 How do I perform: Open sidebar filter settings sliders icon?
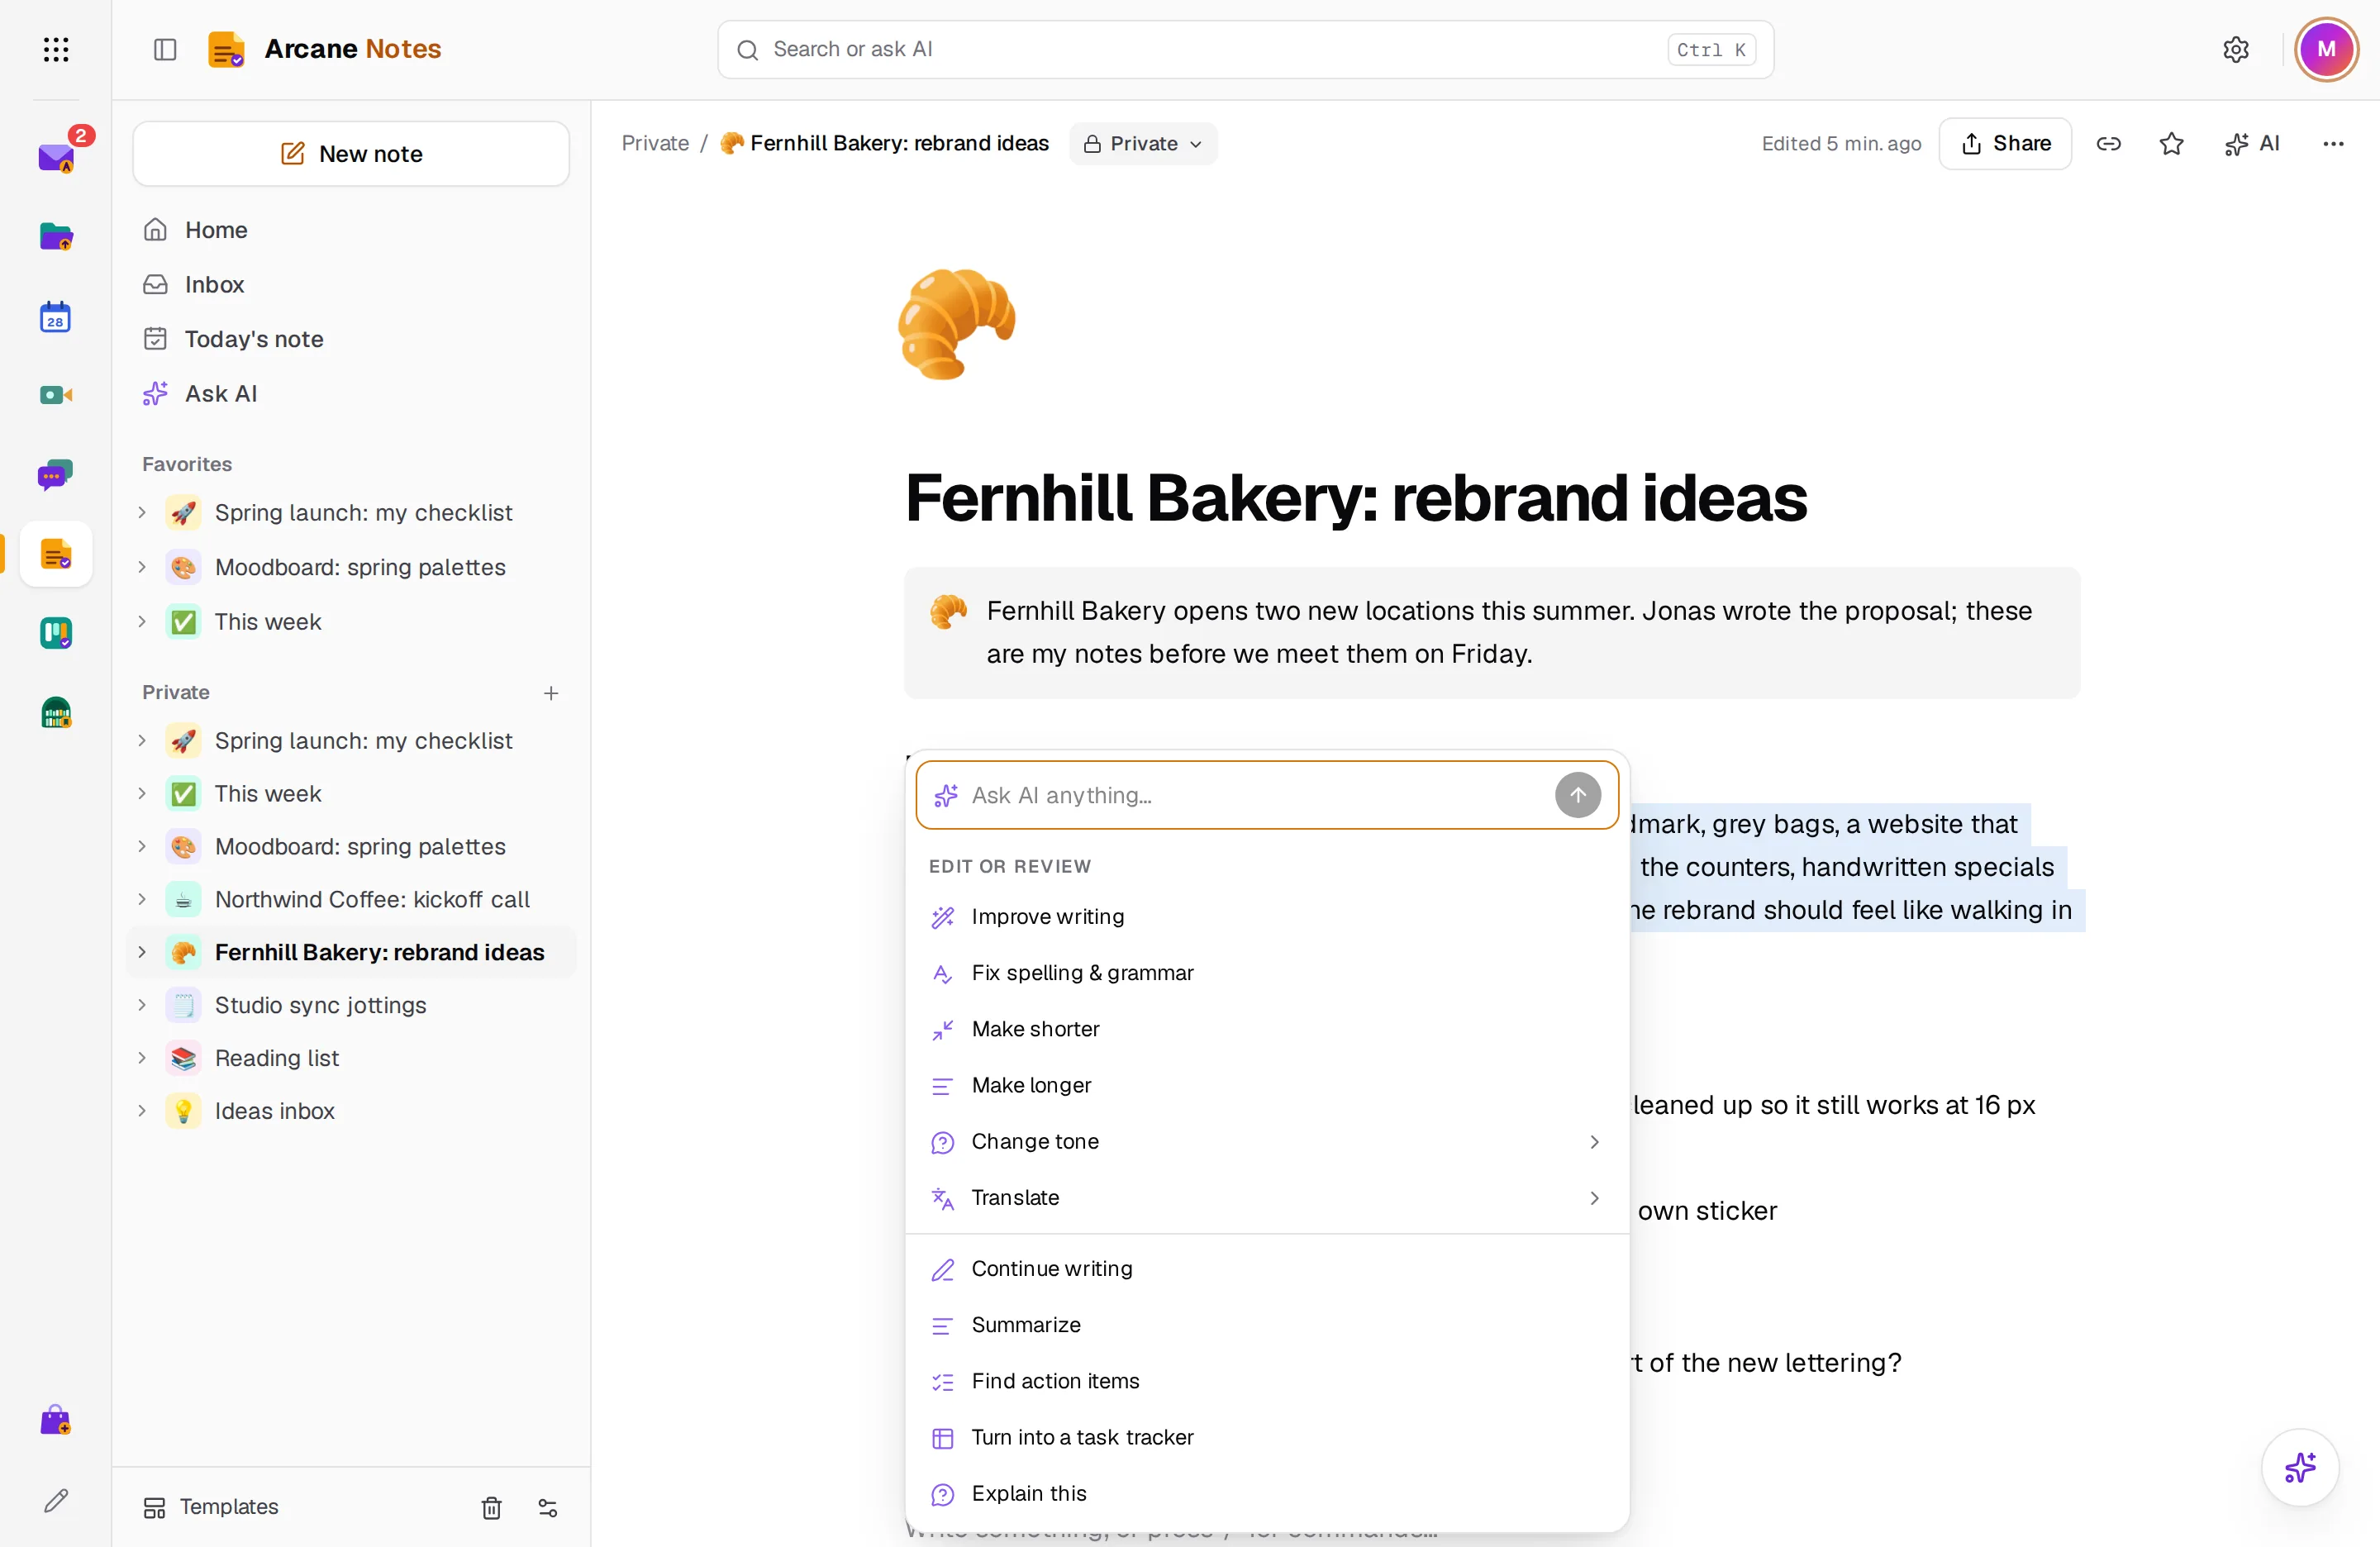pos(548,1507)
